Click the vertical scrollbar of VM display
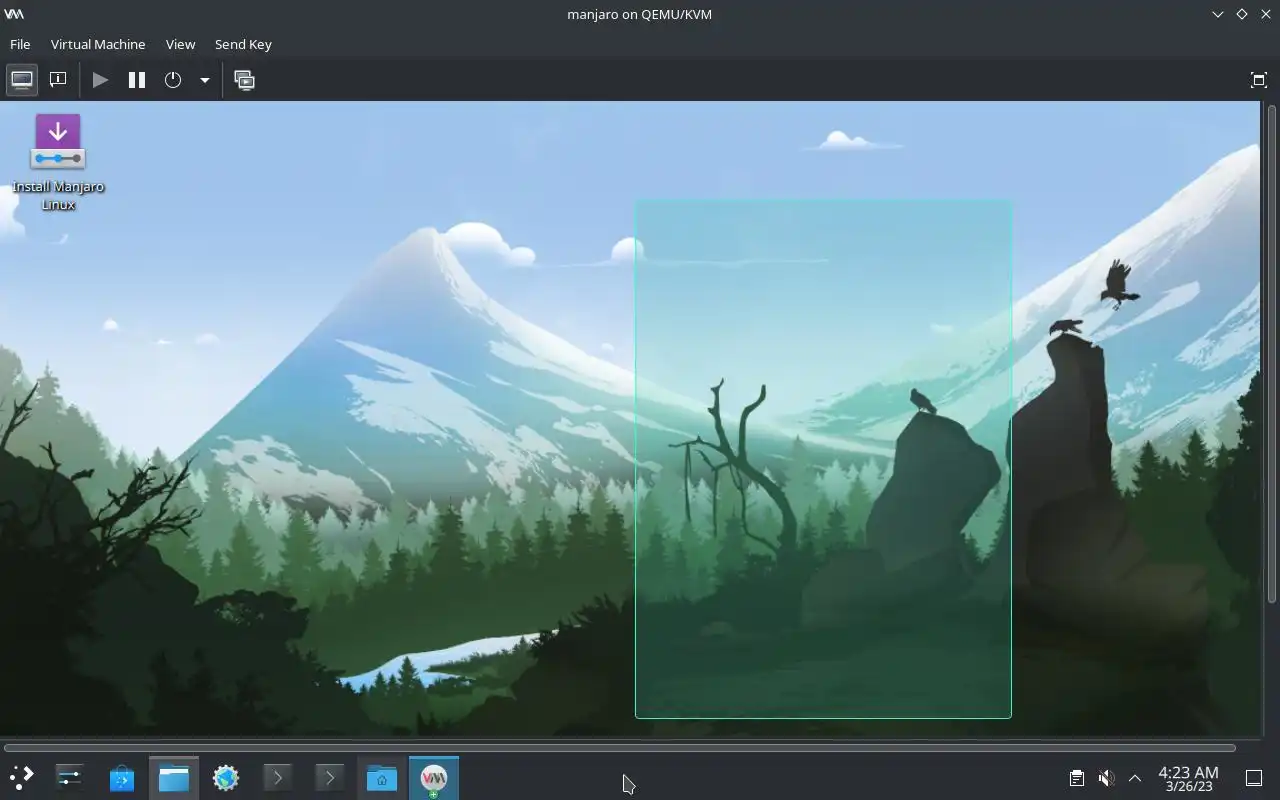 tap(1272, 352)
